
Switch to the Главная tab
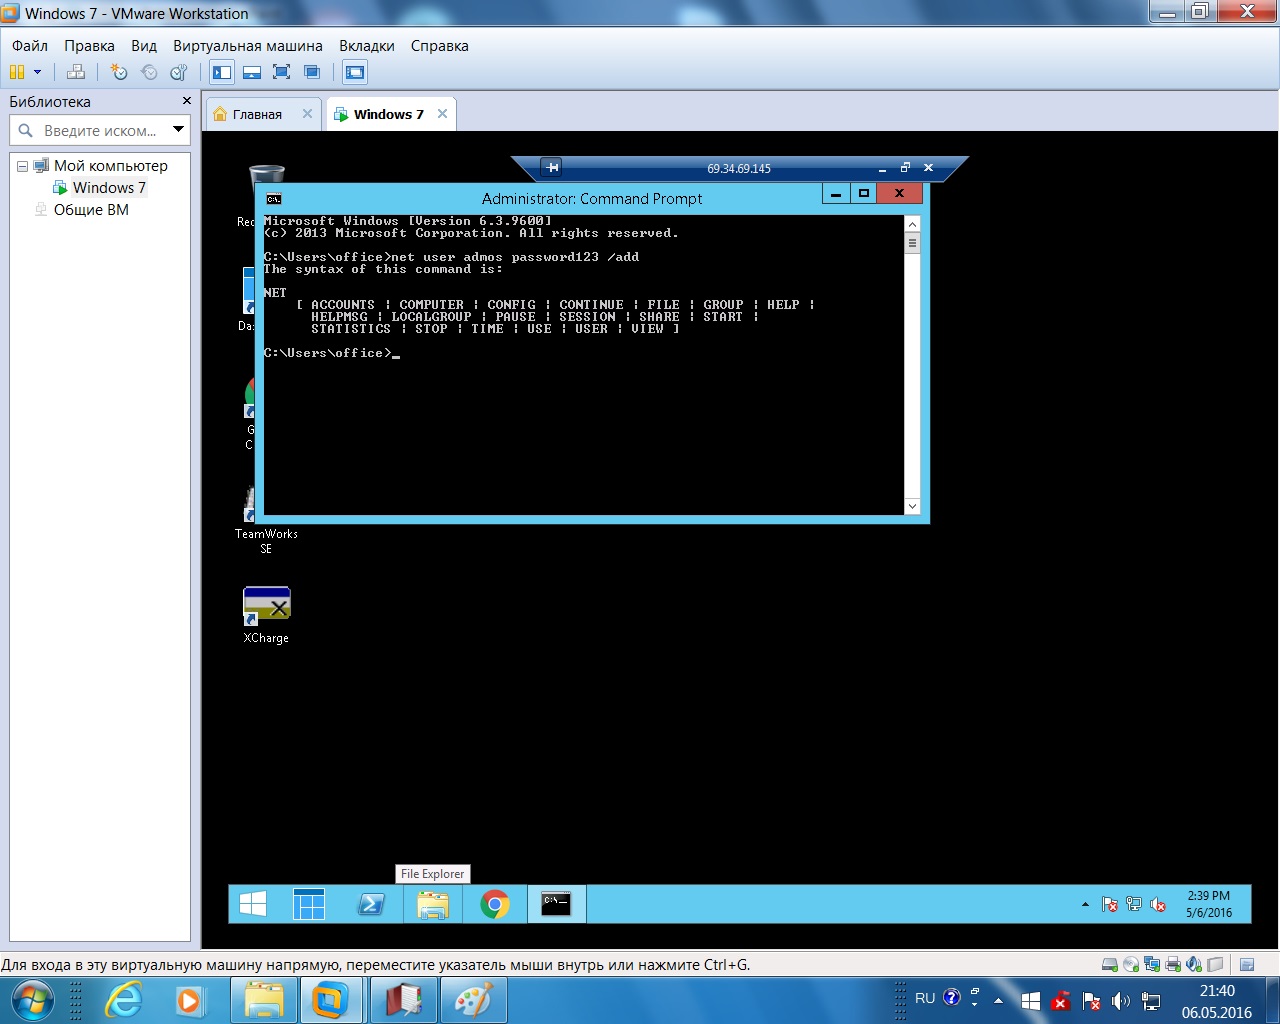pyautogui.click(x=257, y=114)
